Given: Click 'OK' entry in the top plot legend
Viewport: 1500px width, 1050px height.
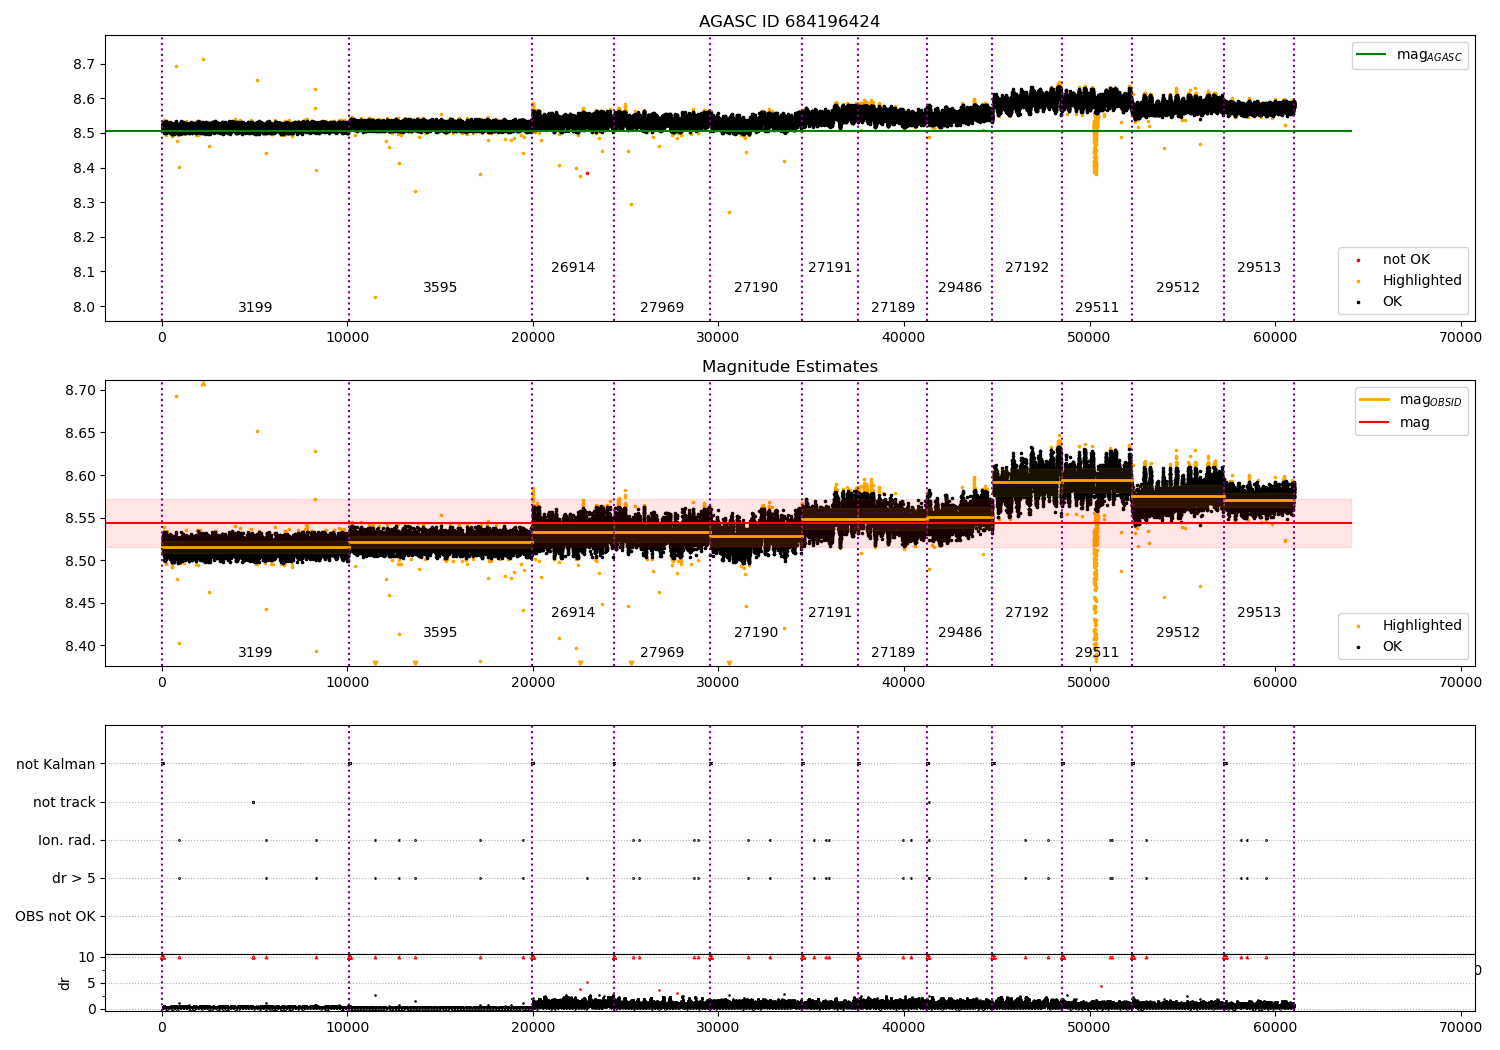Looking at the screenshot, I should (1380, 302).
